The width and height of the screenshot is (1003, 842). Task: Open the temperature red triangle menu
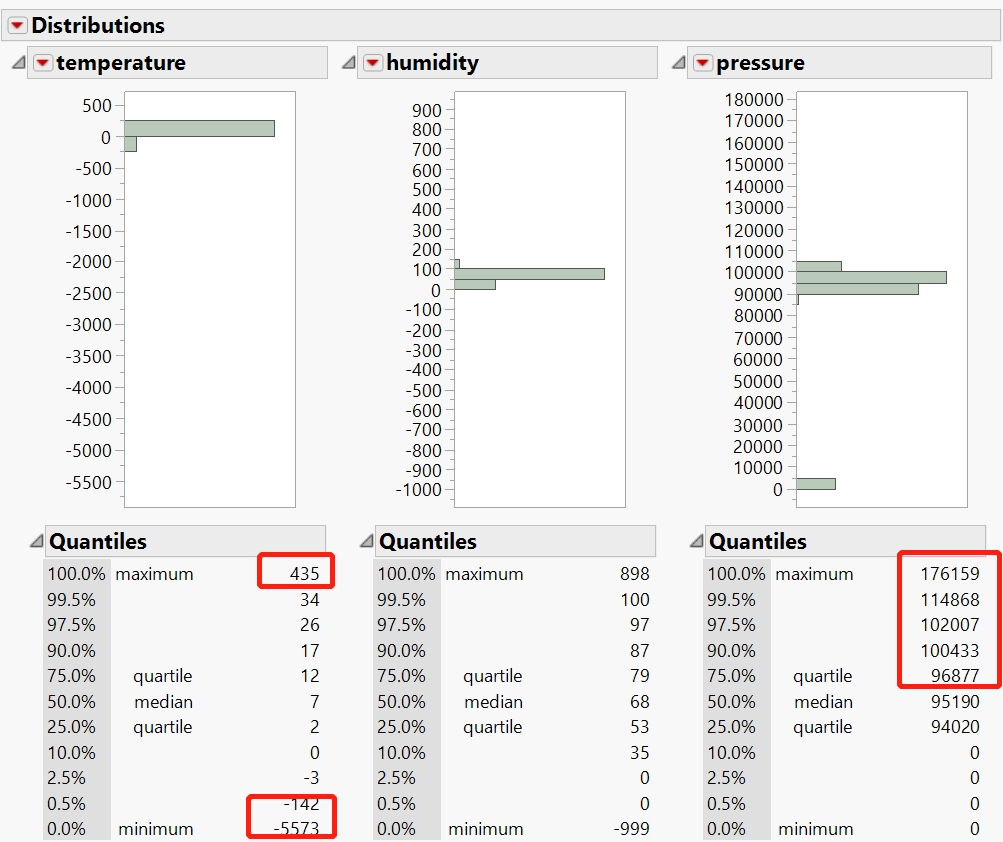[43, 63]
